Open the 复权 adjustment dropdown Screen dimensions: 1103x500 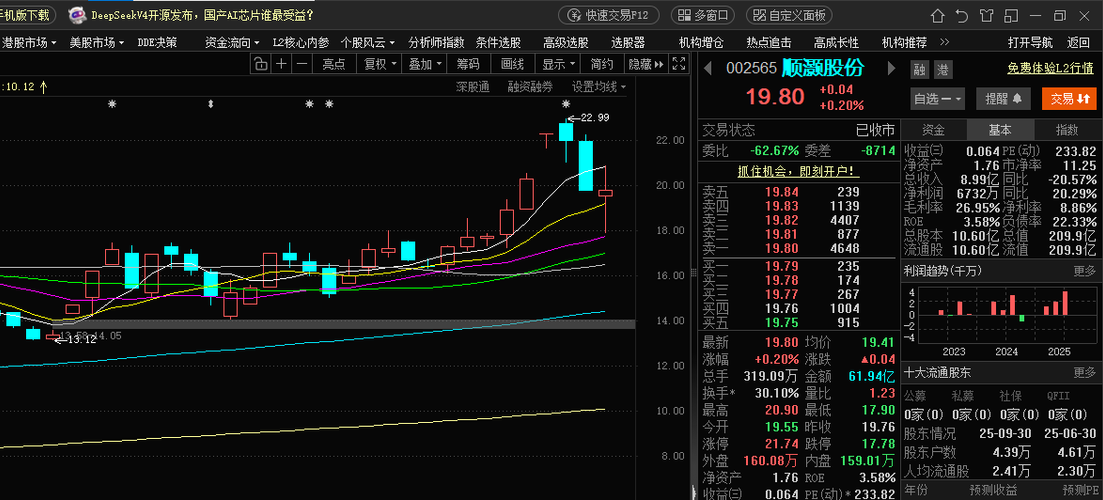pyautogui.click(x=380, y=65)
